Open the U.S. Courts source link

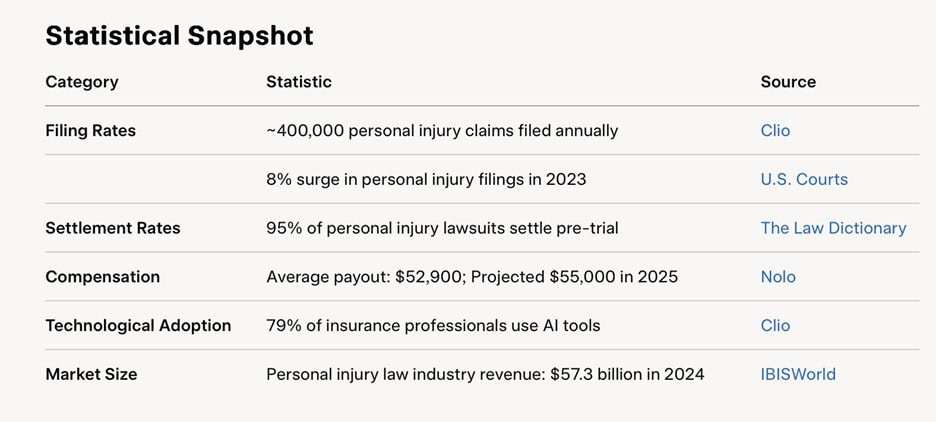click(x=803, y=180)
